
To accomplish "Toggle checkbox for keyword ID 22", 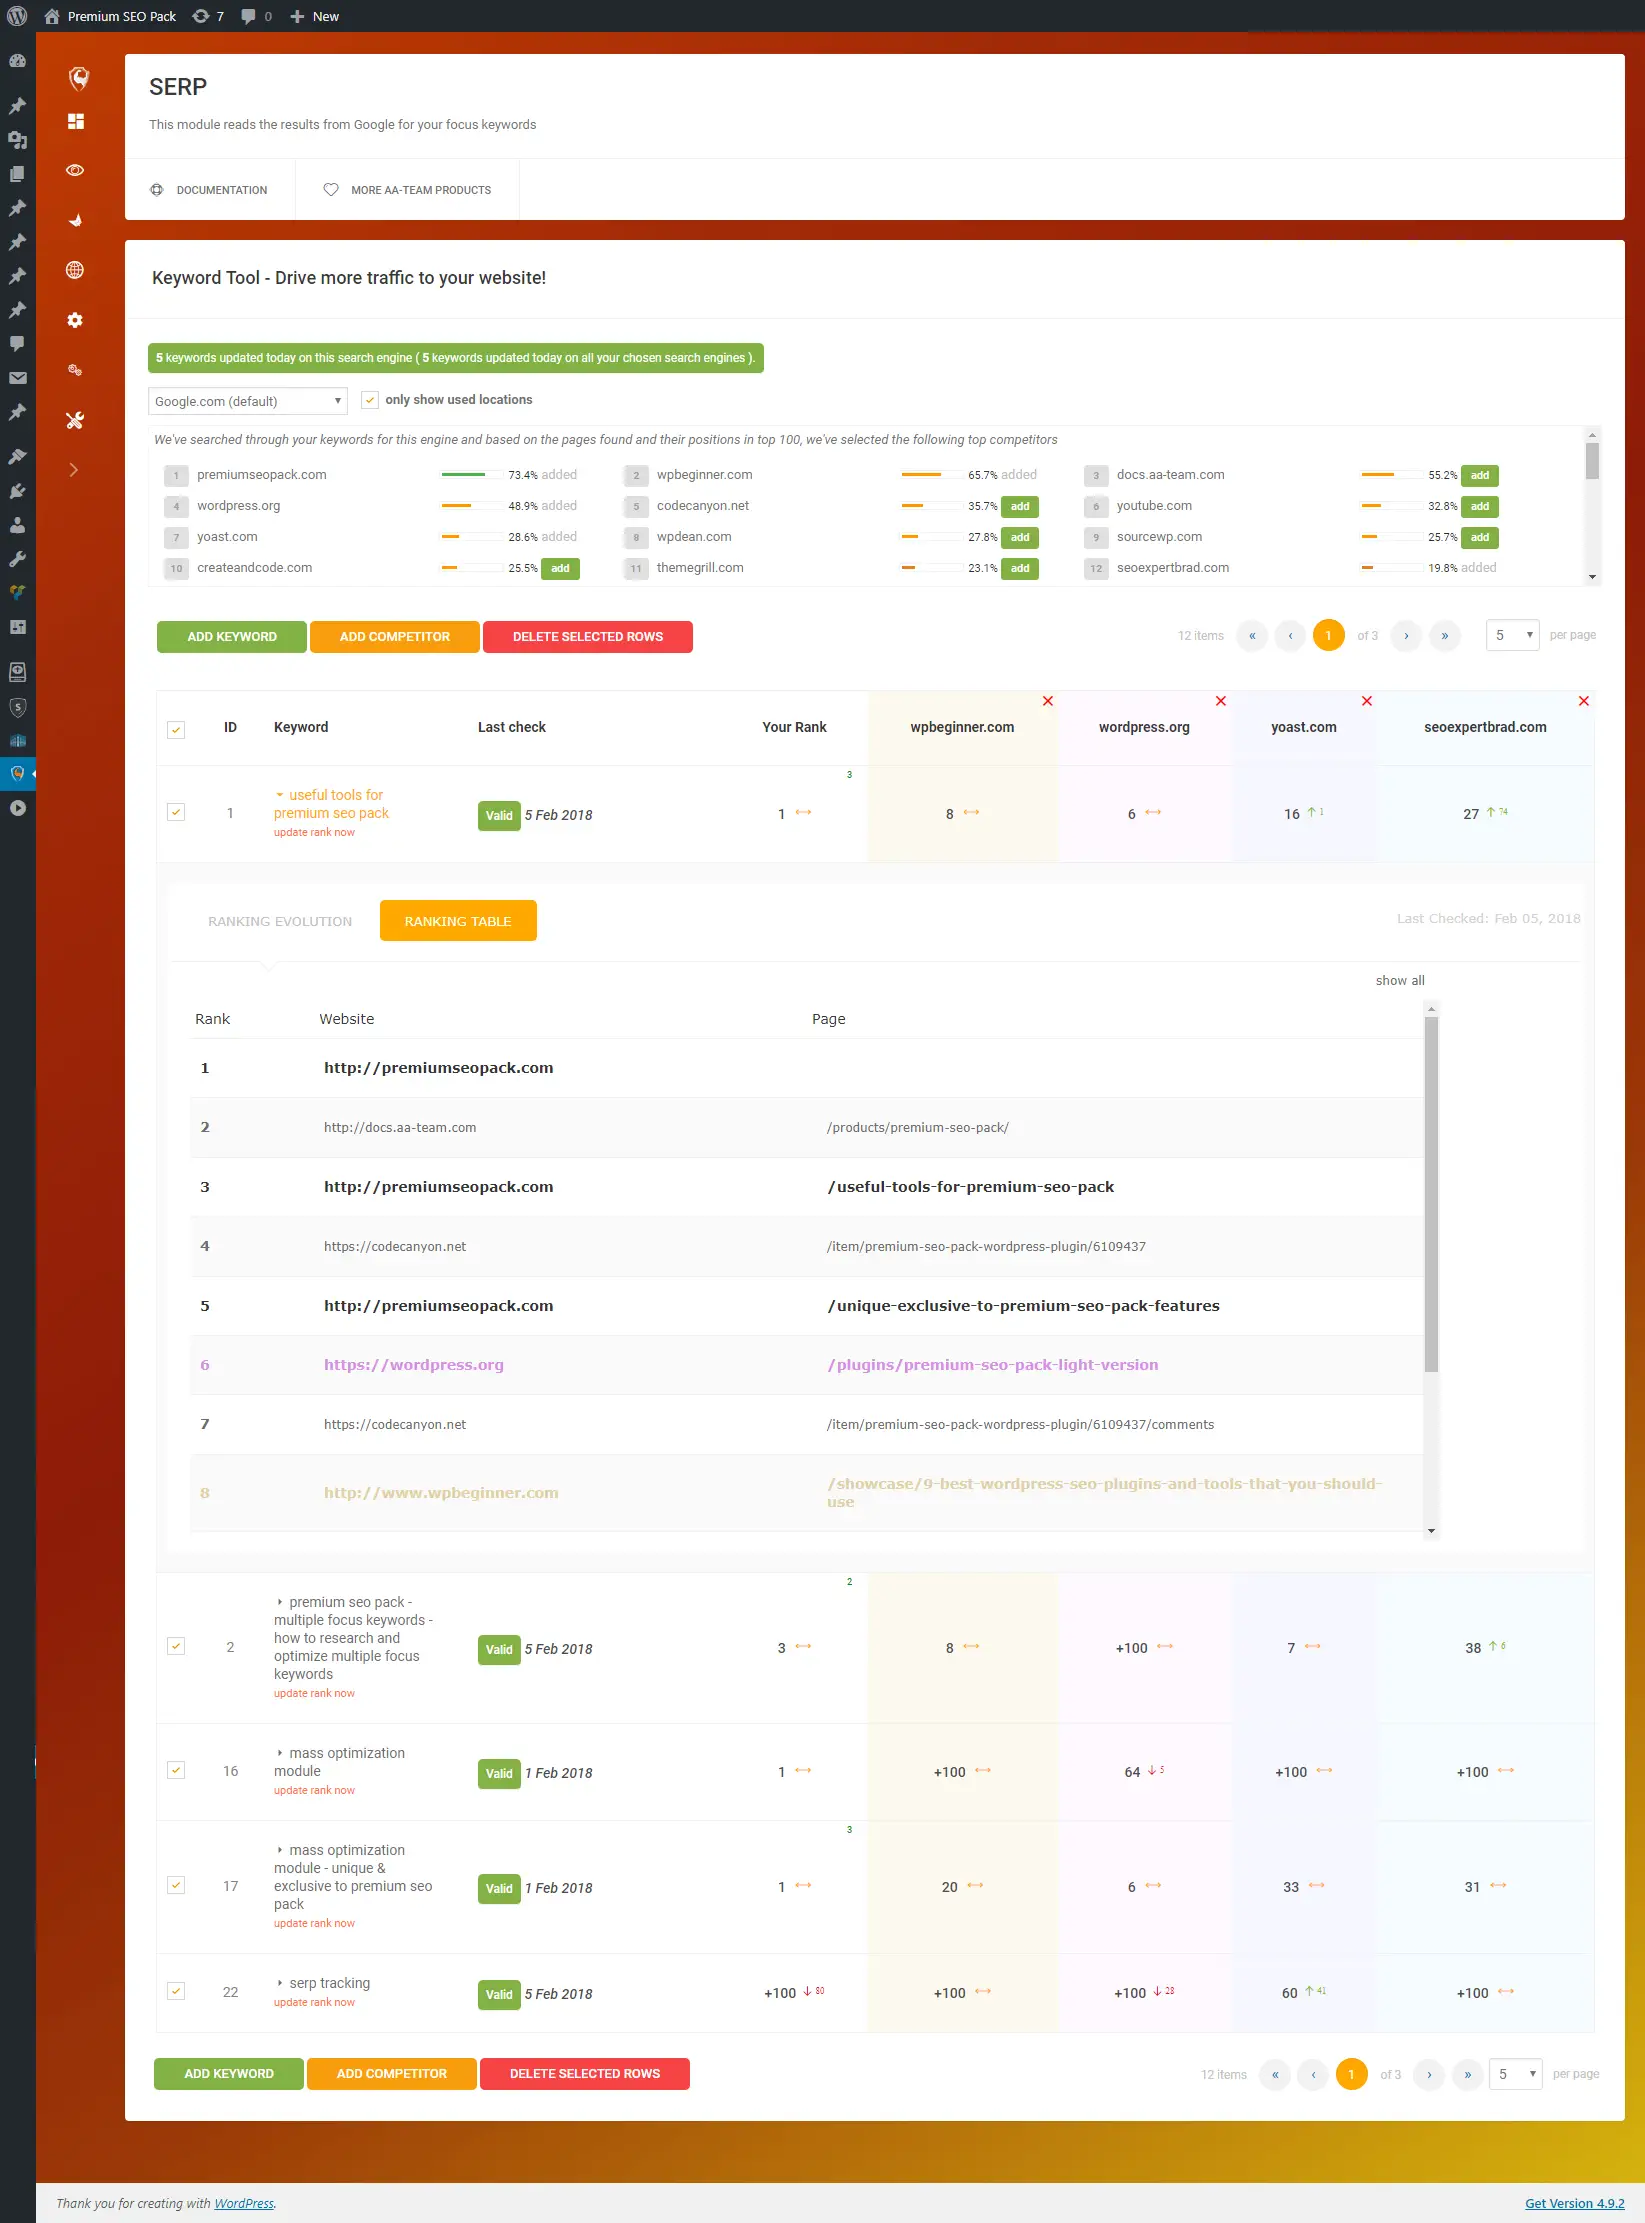I will [176, 1991].
